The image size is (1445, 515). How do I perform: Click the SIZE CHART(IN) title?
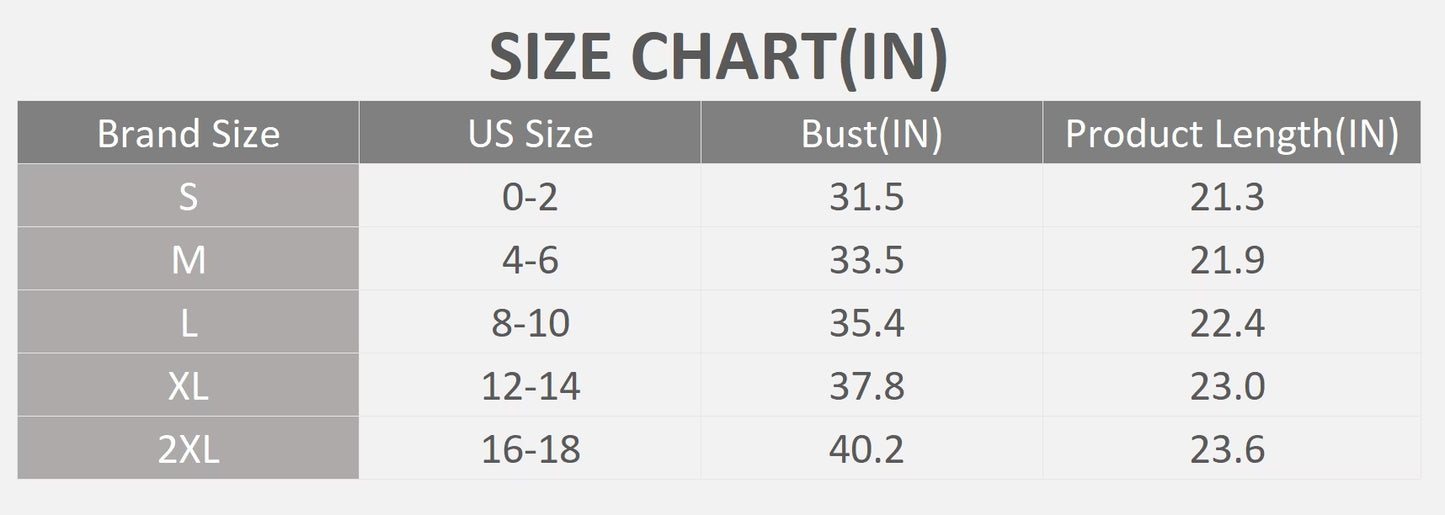pos(718,57)
